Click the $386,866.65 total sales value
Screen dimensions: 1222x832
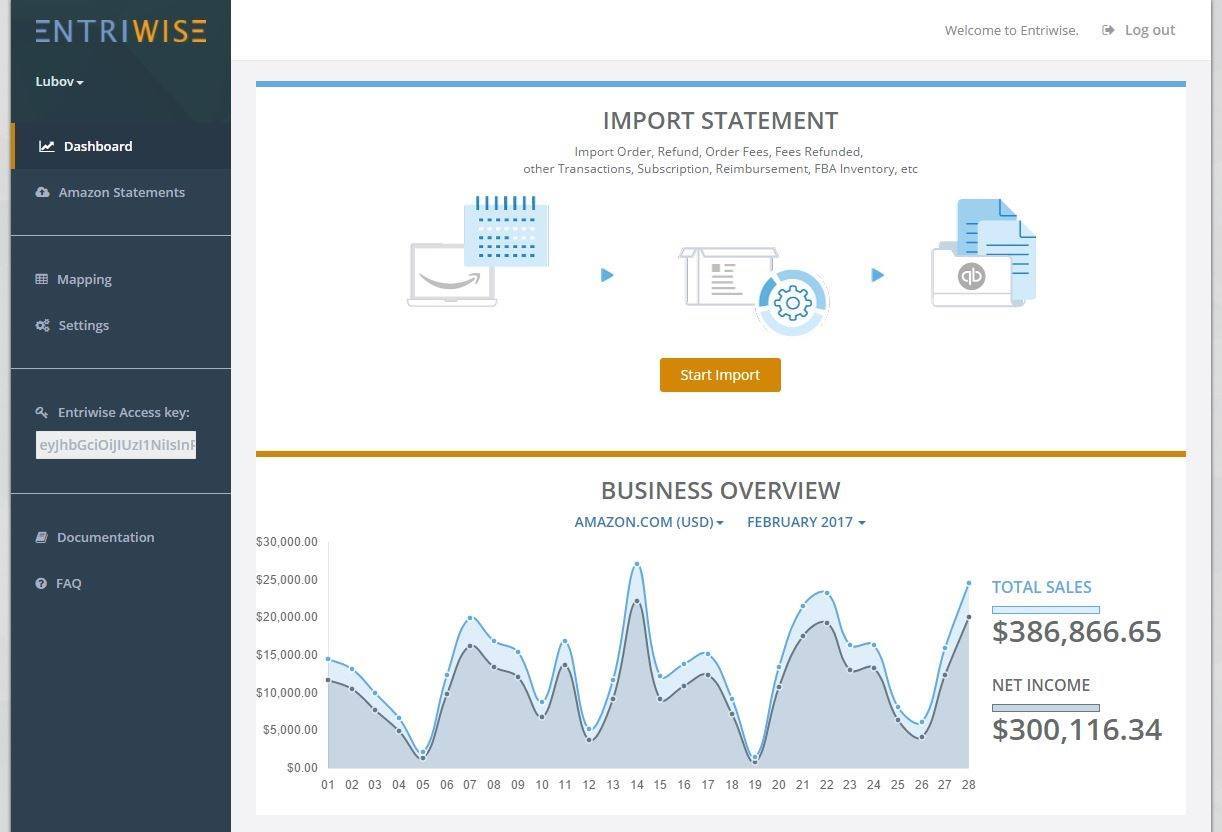1077,632
